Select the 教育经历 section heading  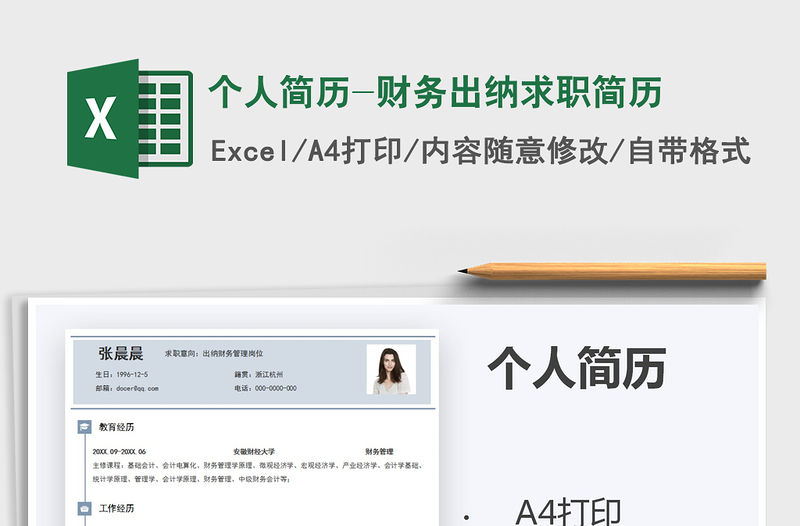116,427
